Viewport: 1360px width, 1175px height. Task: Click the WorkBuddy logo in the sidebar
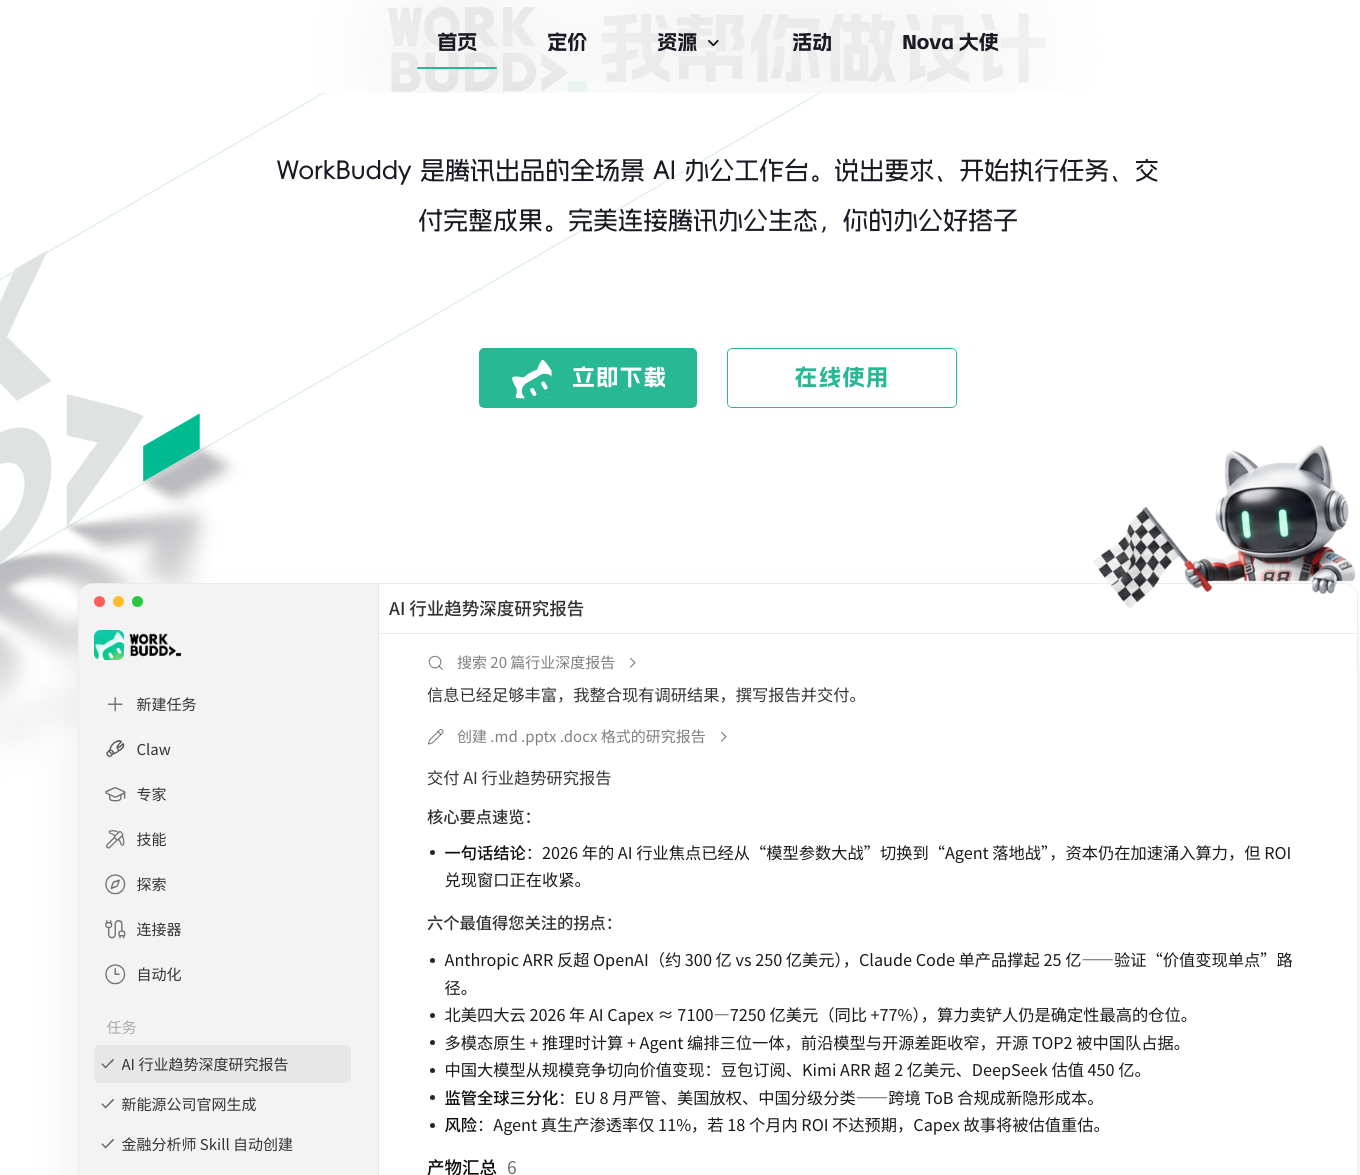coord(138,645)
